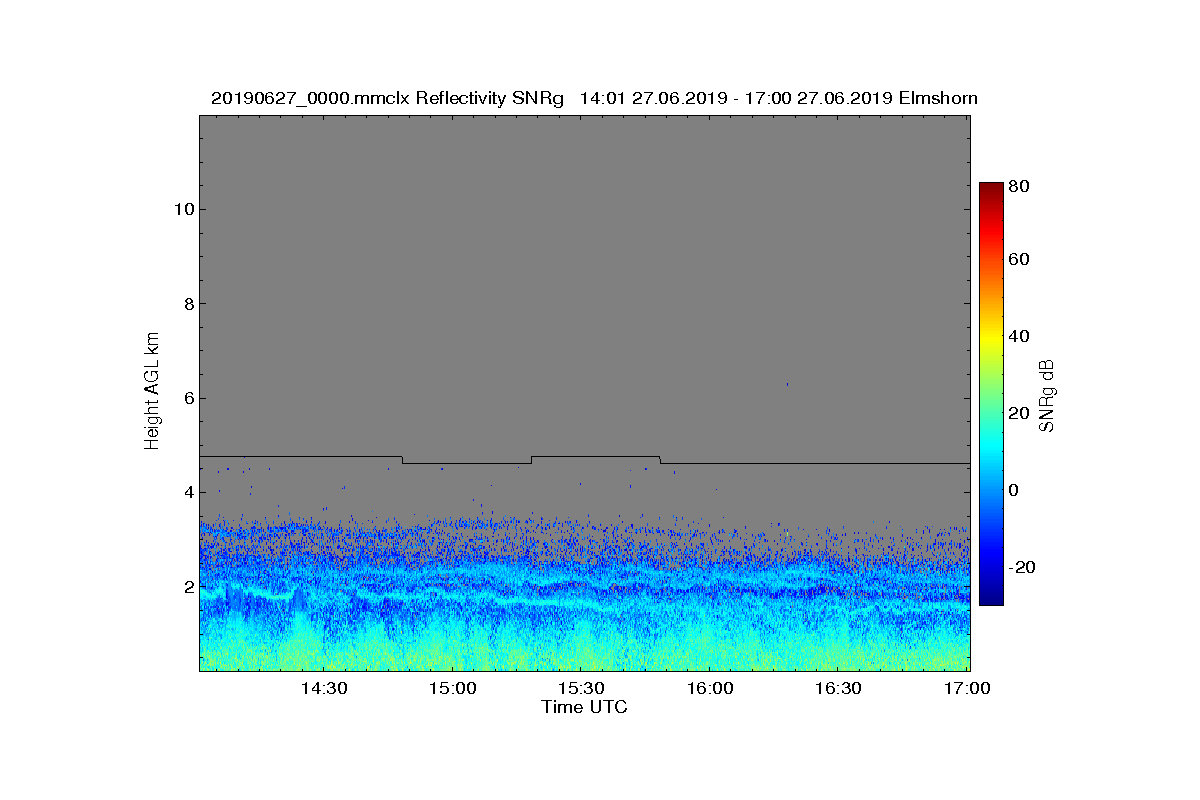Click the height axis value 8
Image resolution: width=1200 pixels, height=800 pixels.
point(188,304)
